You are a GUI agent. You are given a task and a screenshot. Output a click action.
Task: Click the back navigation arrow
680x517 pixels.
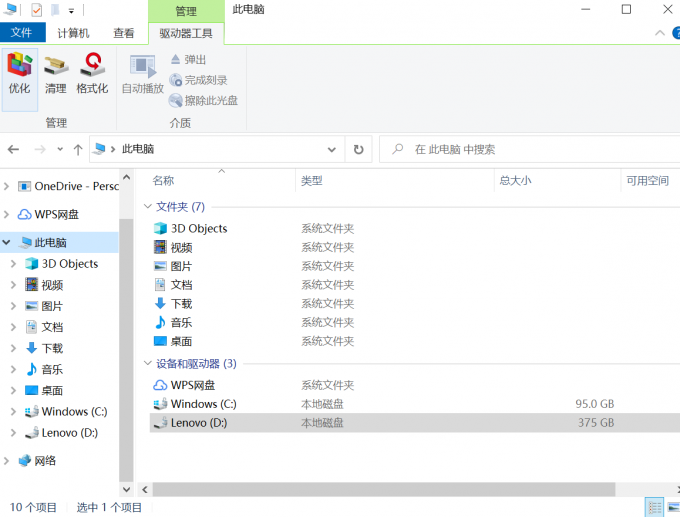coord(13,150)
